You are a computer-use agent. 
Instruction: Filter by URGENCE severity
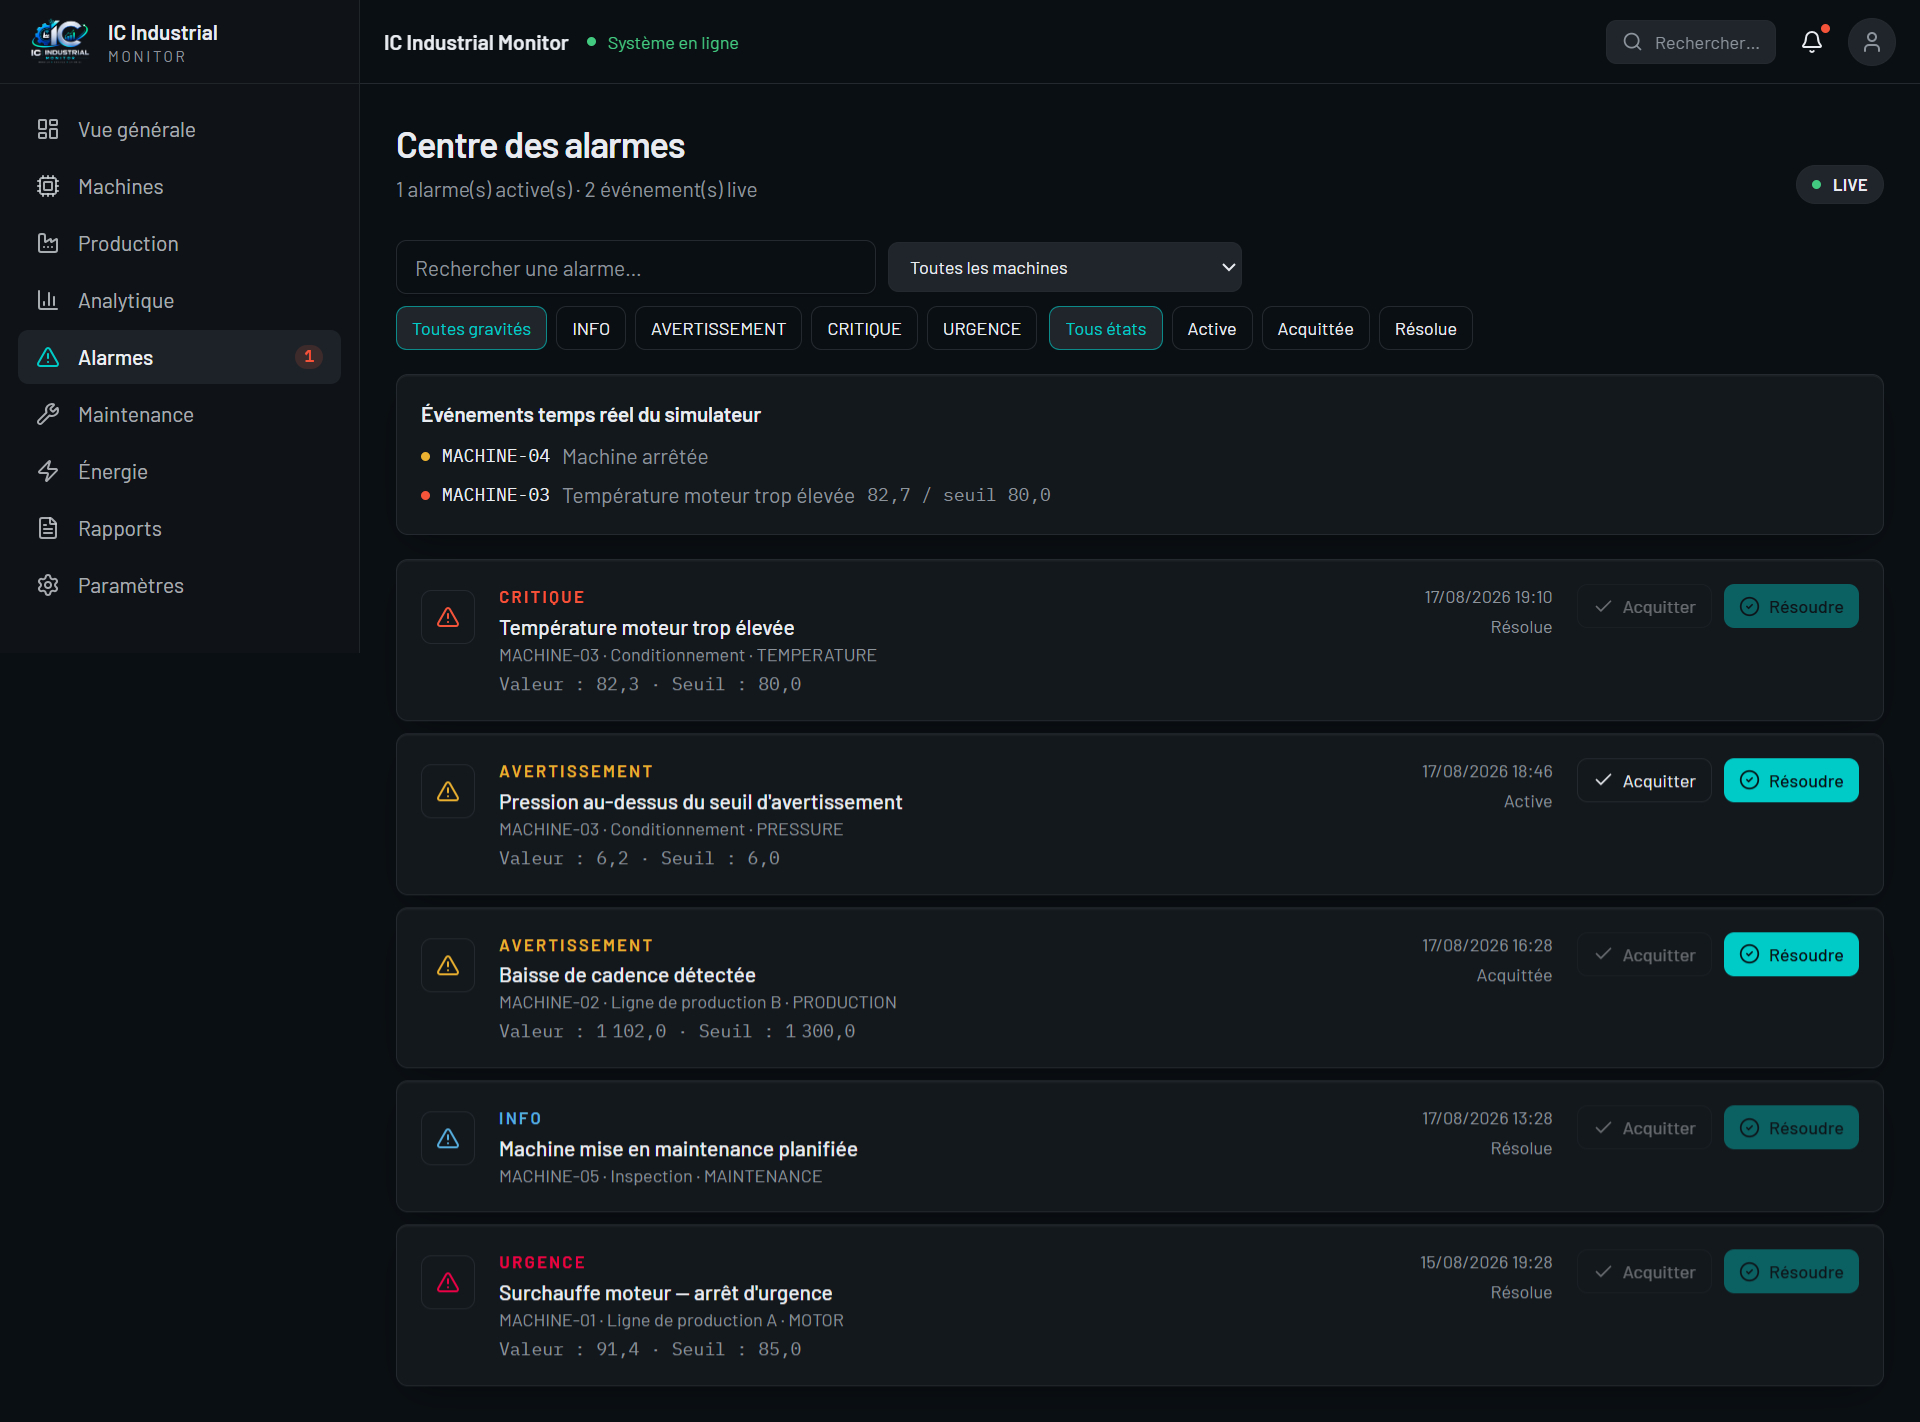[982, 328]
